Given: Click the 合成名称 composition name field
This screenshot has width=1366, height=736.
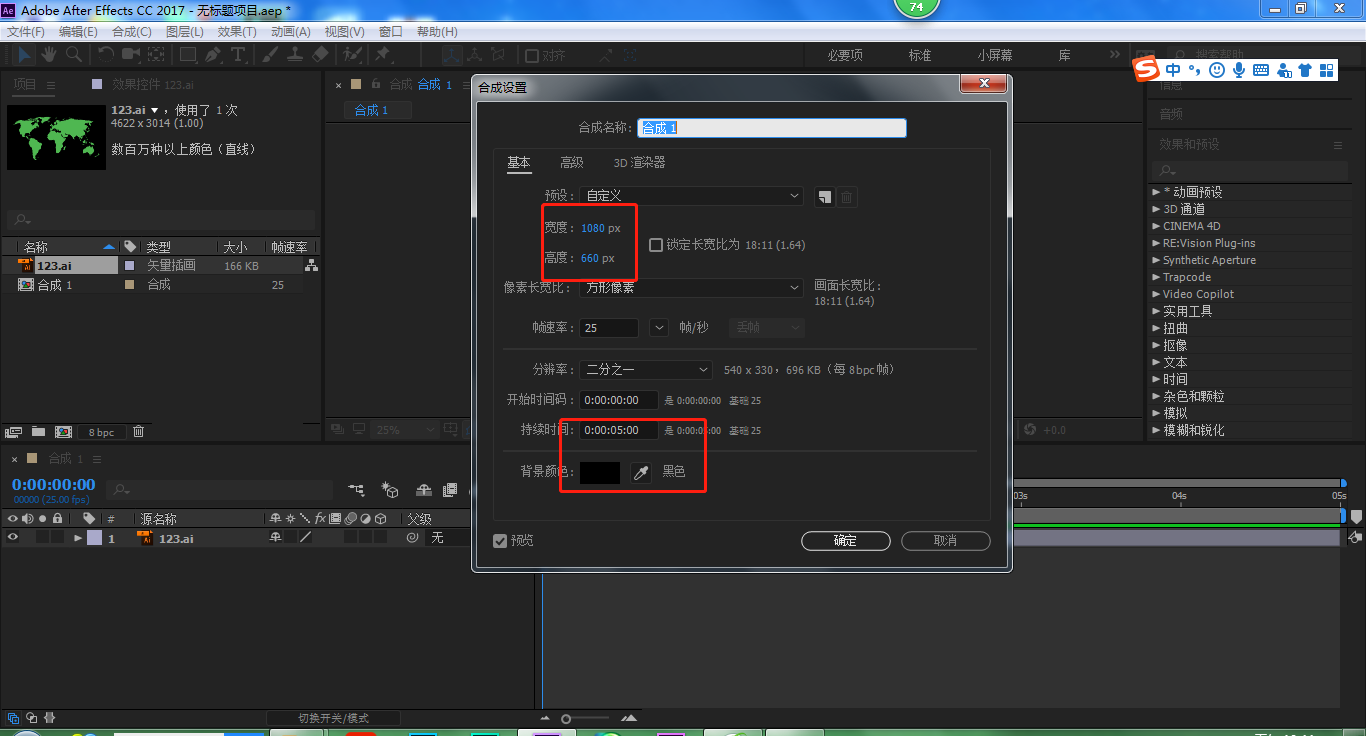Looking at the screenshot, I should [772, 128].
